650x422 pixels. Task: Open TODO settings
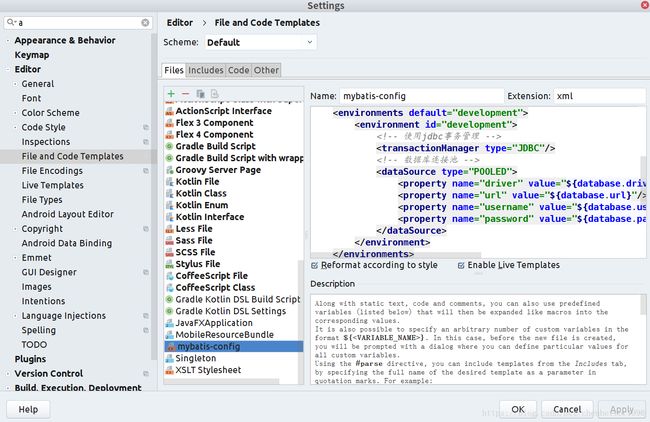click(x=34, y=344)
